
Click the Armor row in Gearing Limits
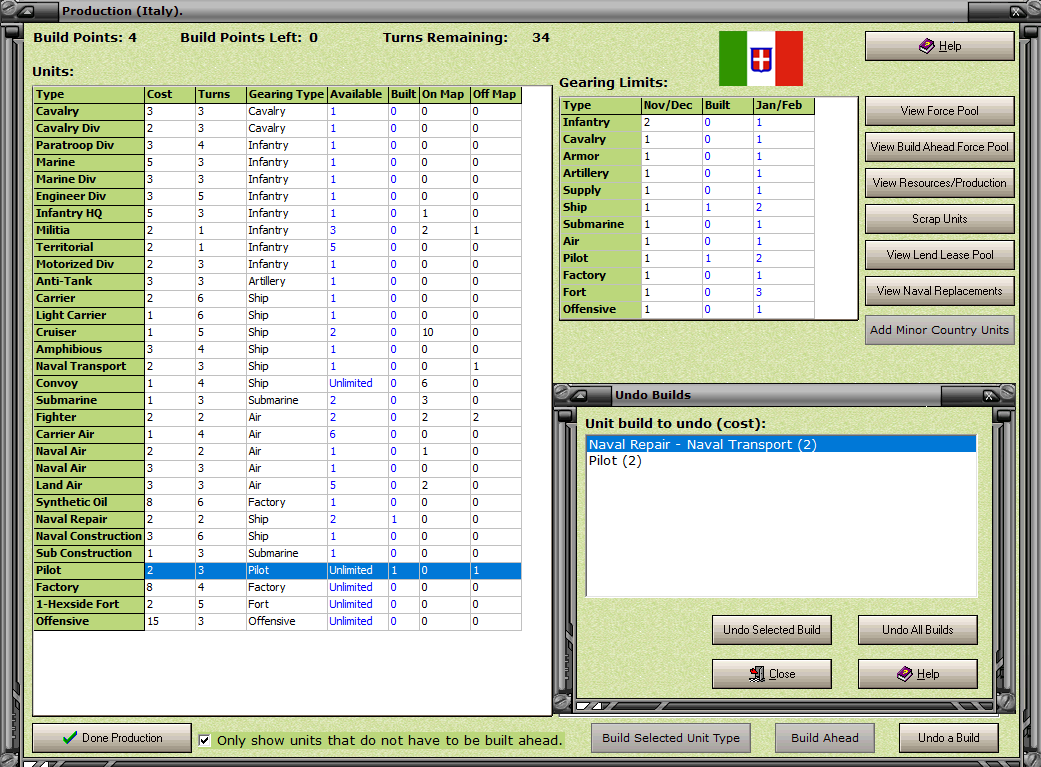pos(687,156)
